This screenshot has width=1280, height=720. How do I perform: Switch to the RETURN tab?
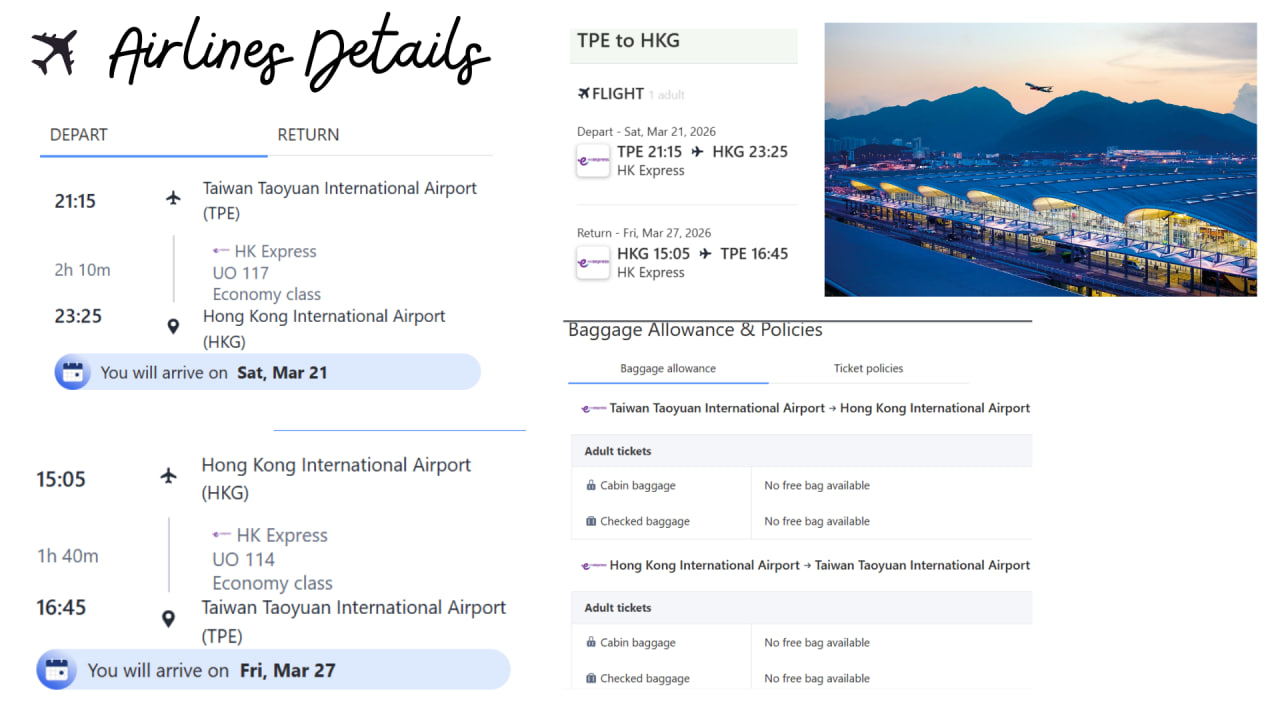click(x=308, y=135)
